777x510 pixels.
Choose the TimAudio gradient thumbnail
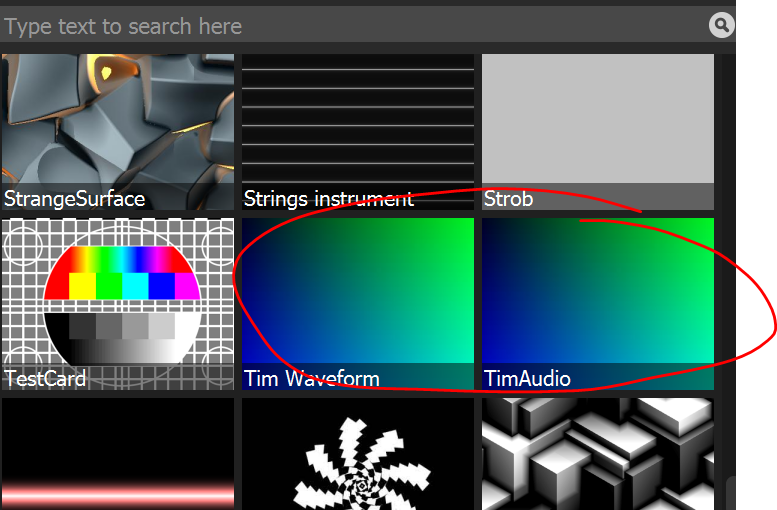pos(598,290)
